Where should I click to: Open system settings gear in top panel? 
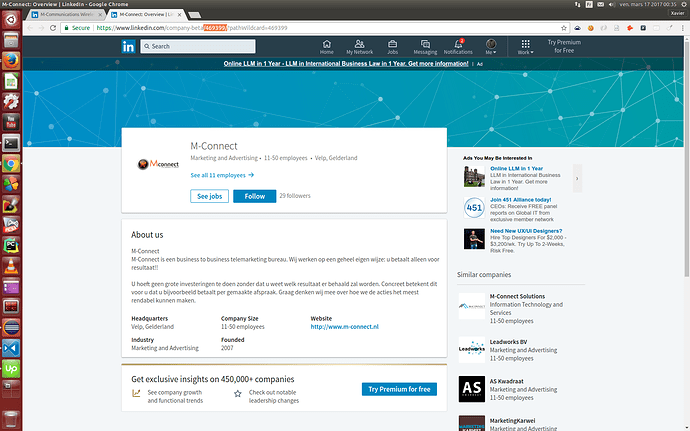click(x=684, y=4)
